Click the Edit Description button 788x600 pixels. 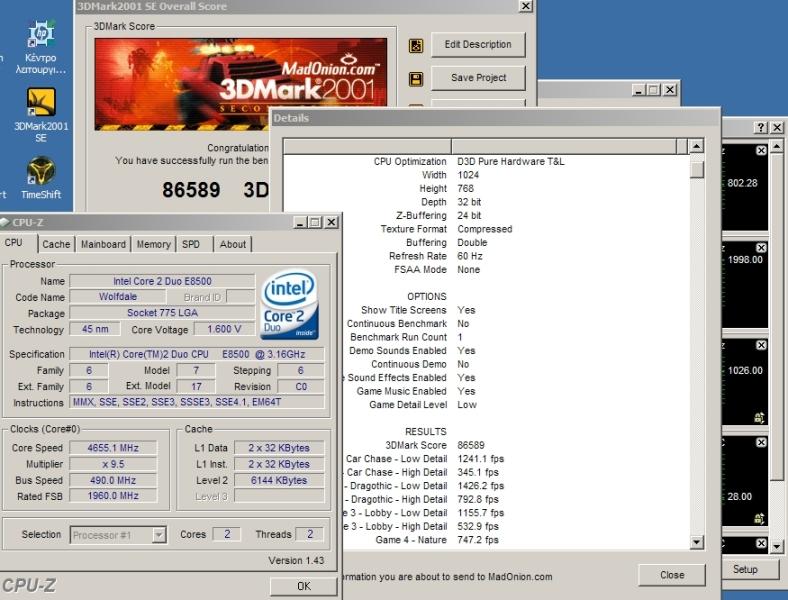478,45
